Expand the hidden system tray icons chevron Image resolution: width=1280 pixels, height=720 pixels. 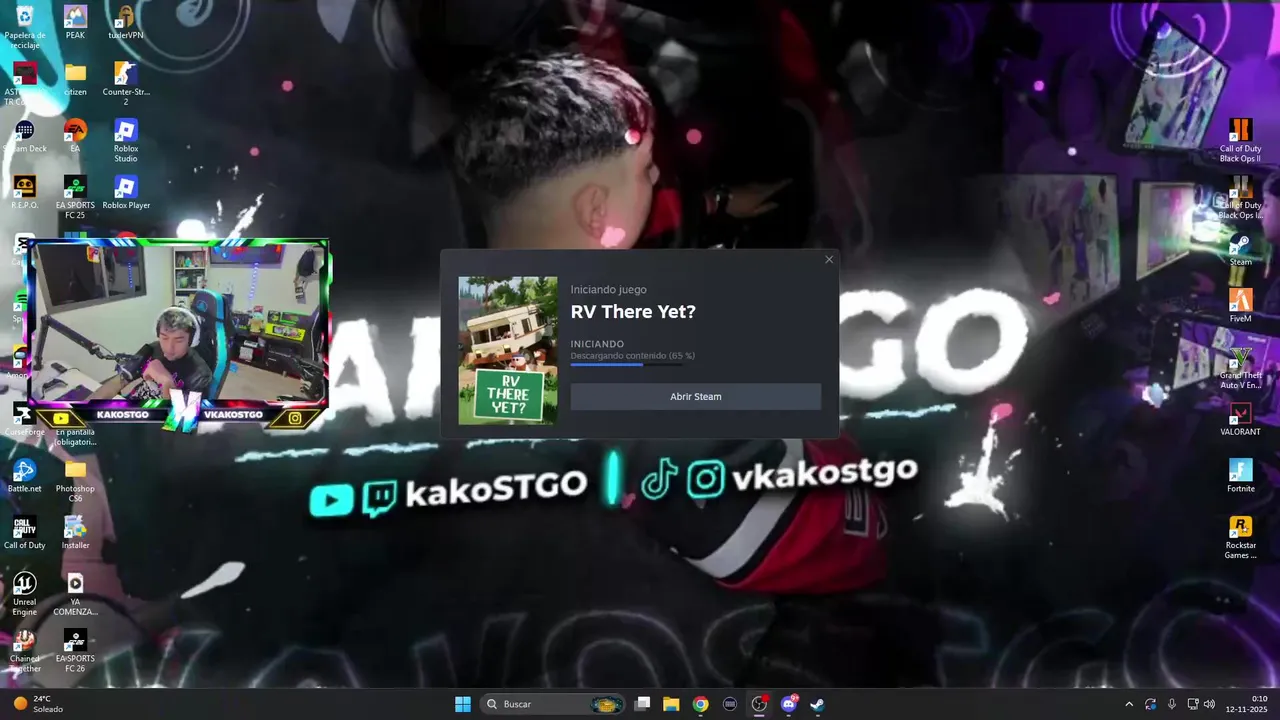(1129, 704)
